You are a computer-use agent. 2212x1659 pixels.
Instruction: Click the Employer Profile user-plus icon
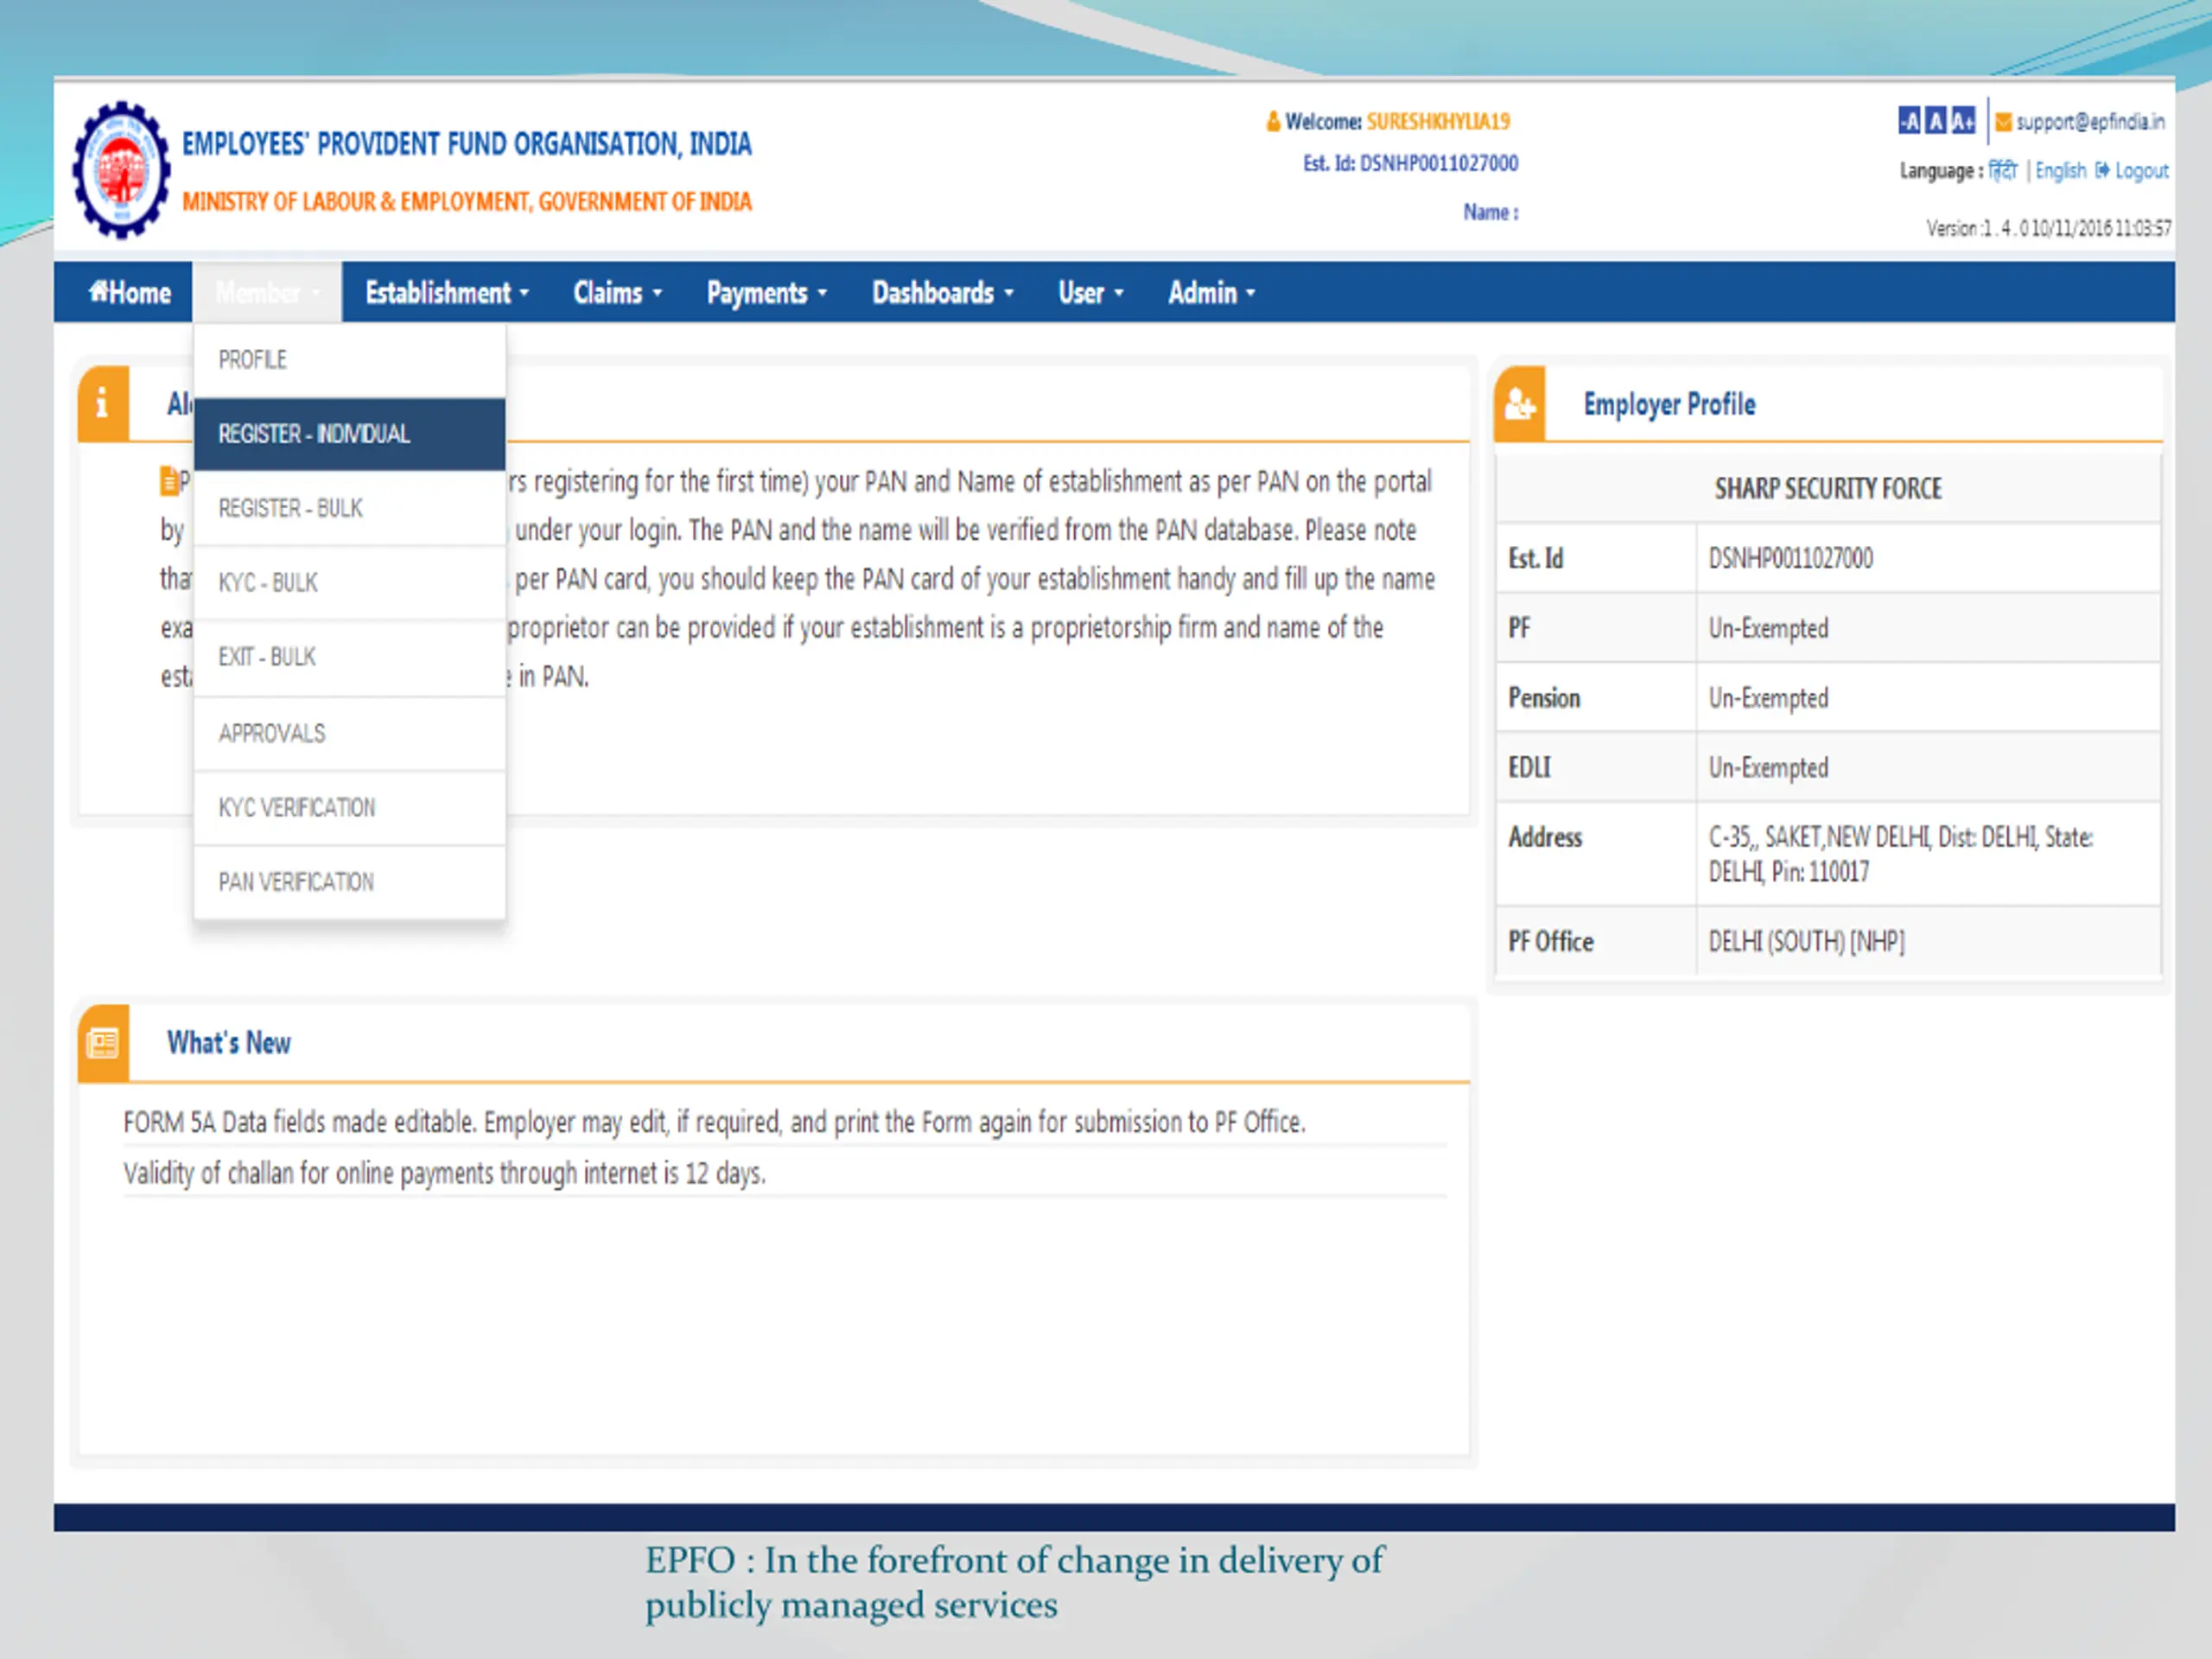tap(1520, 404)
